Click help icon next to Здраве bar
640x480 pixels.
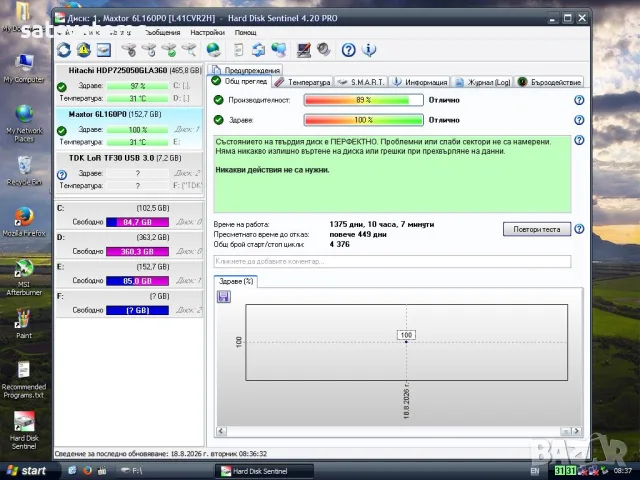[x=579, y=120]
